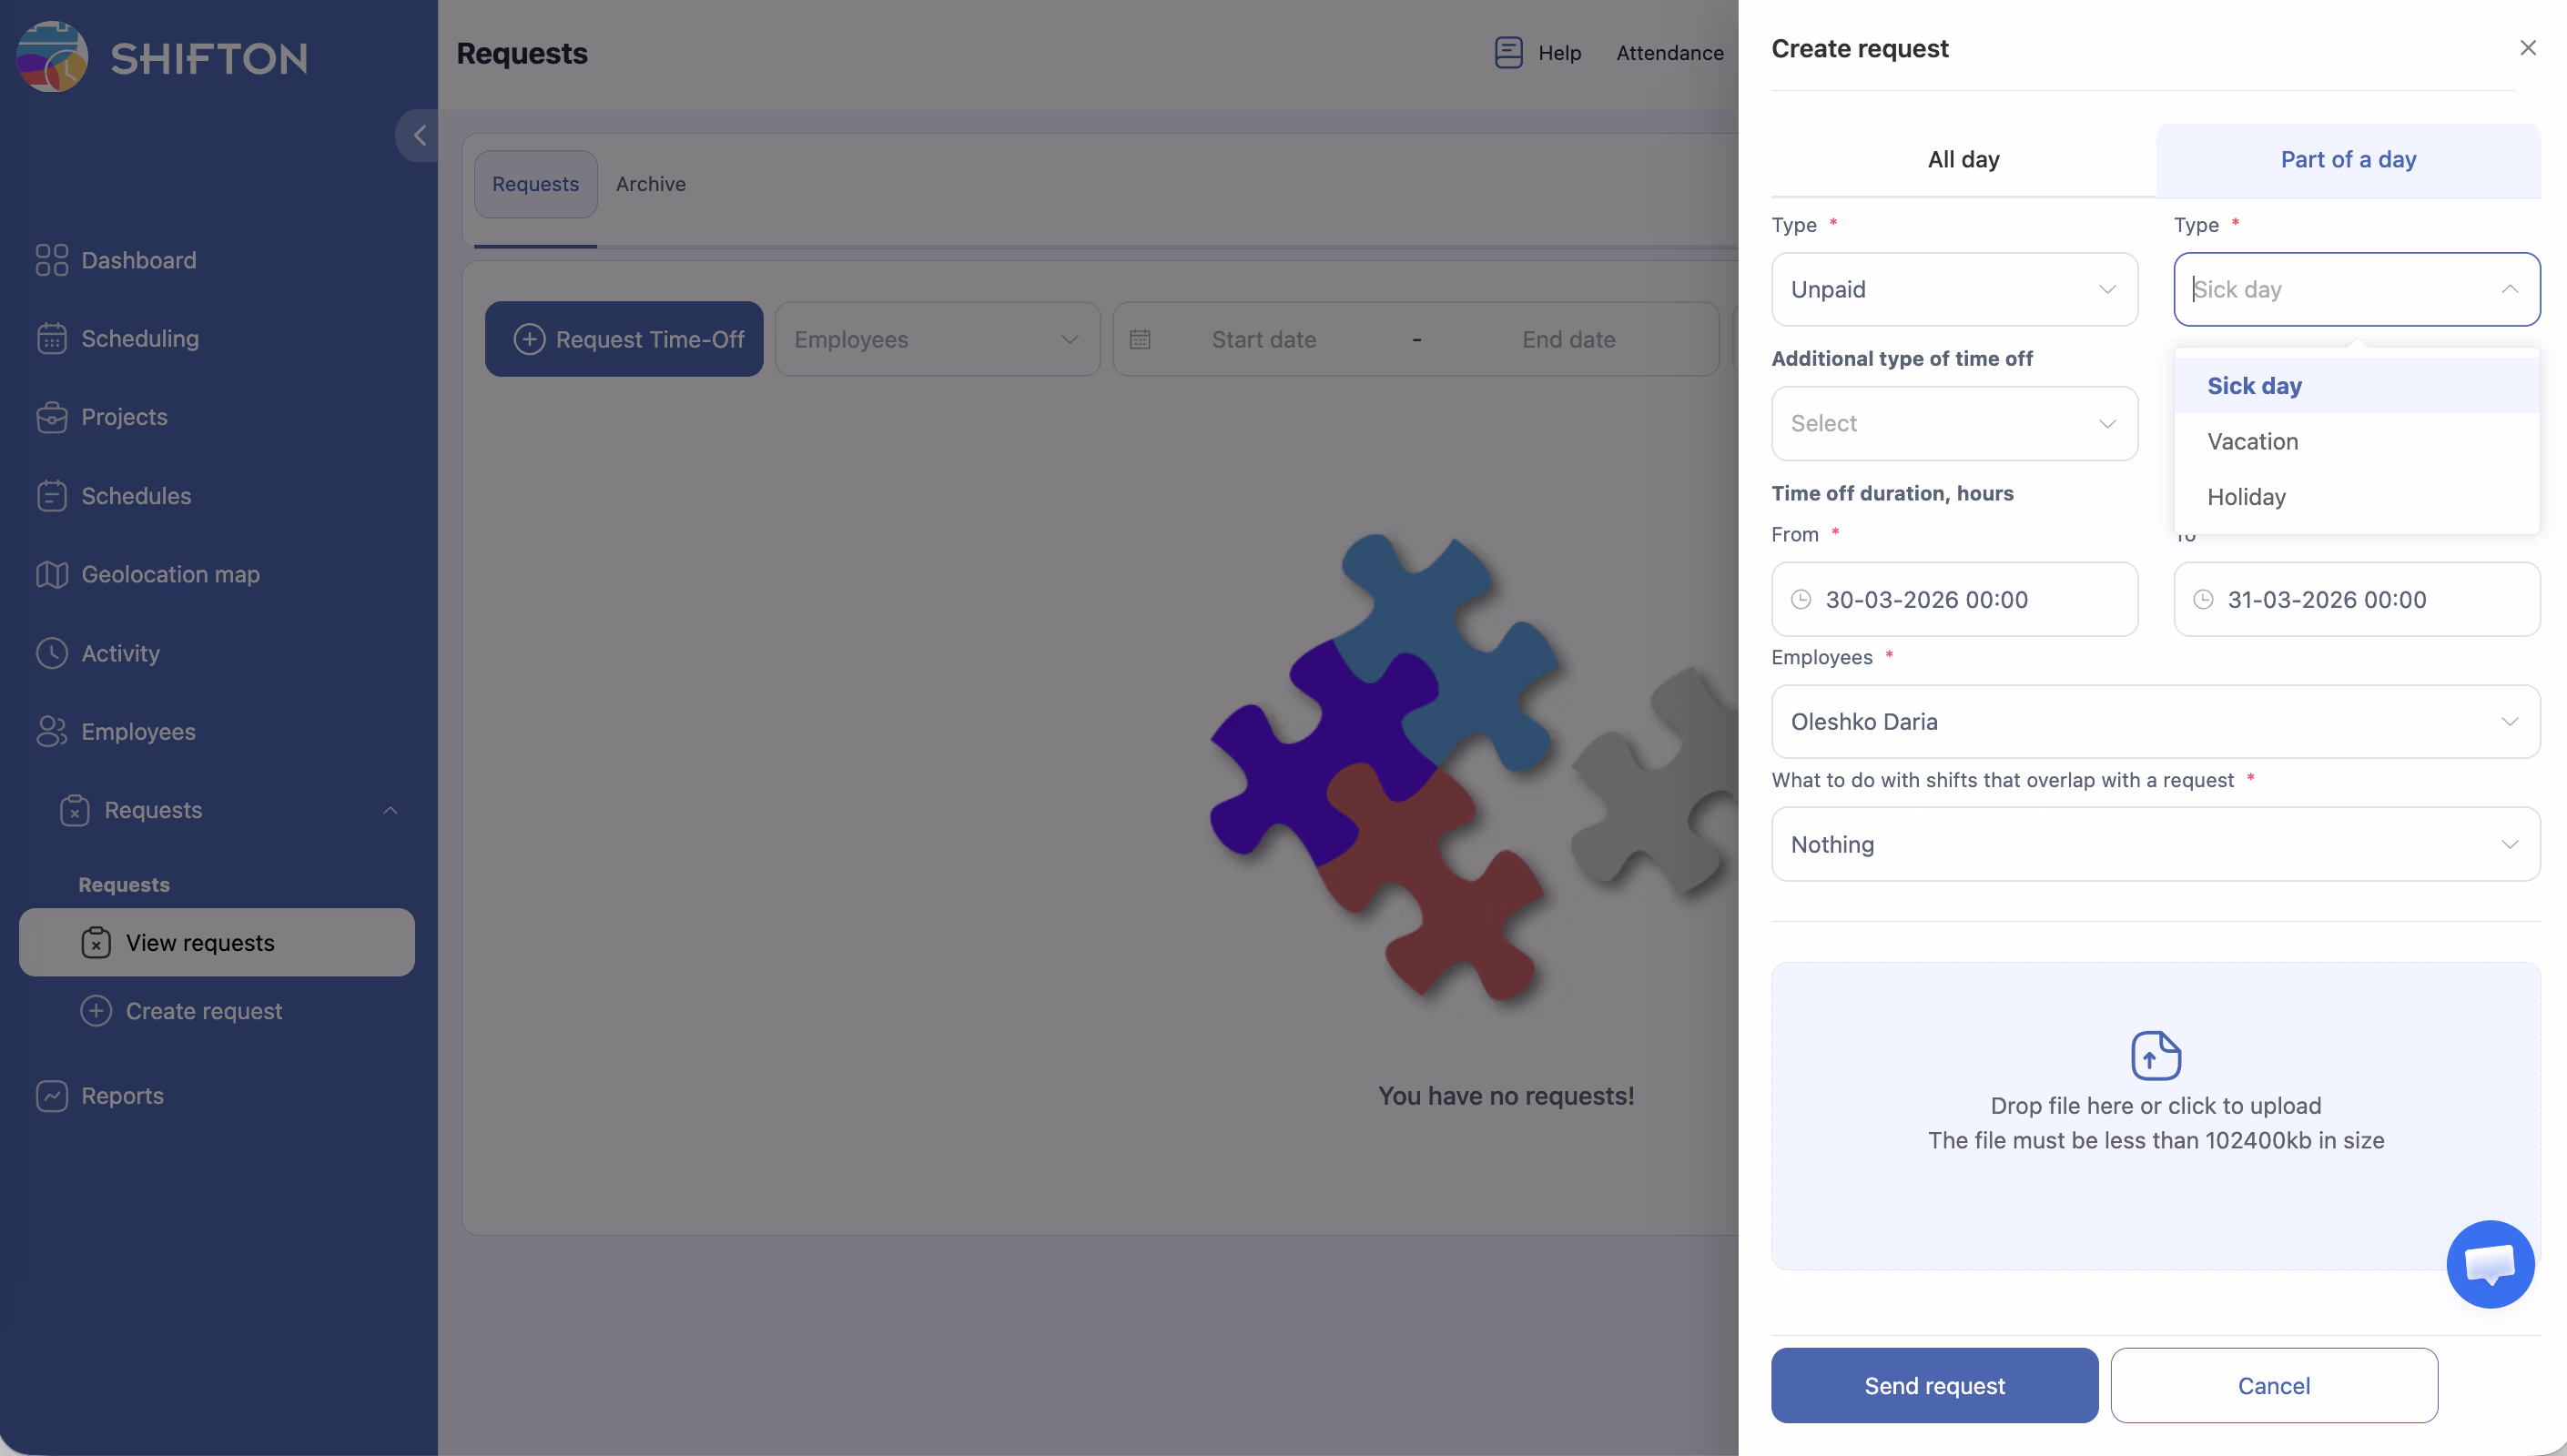Click the file upload icon in drop zone
This screenshot has height=1456, width=2567.
tap(2155, 1055)
